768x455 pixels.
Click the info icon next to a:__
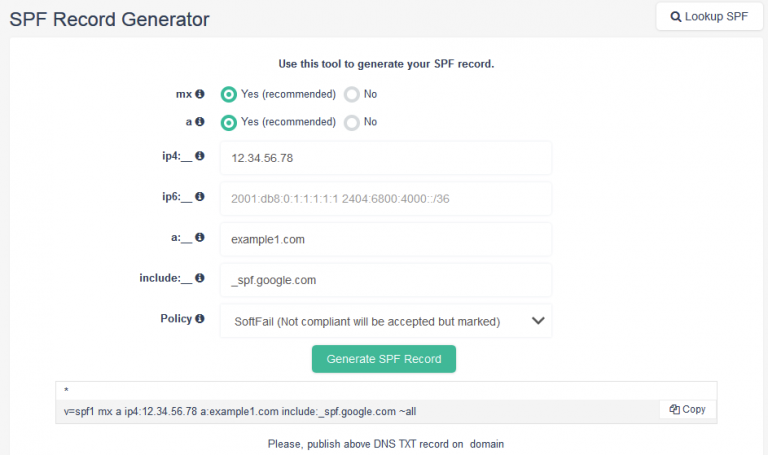(x=199, y=237)
